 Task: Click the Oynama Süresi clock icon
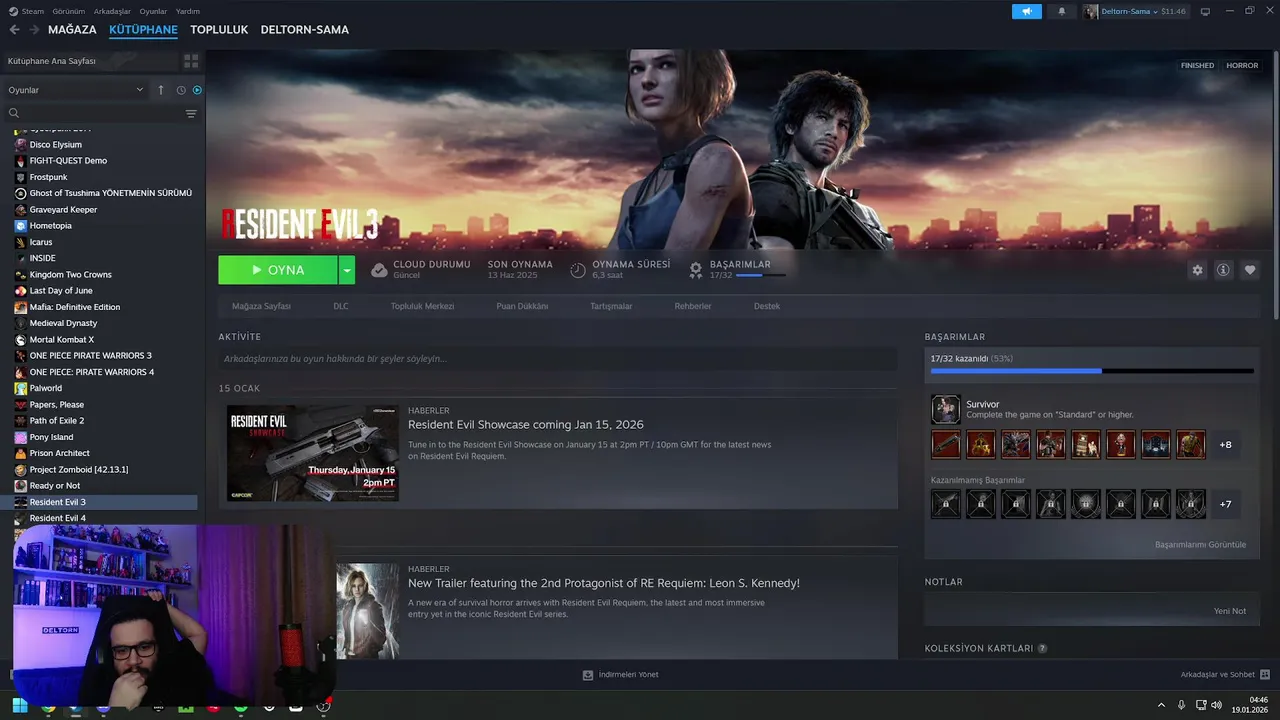(x=578, y=270)
